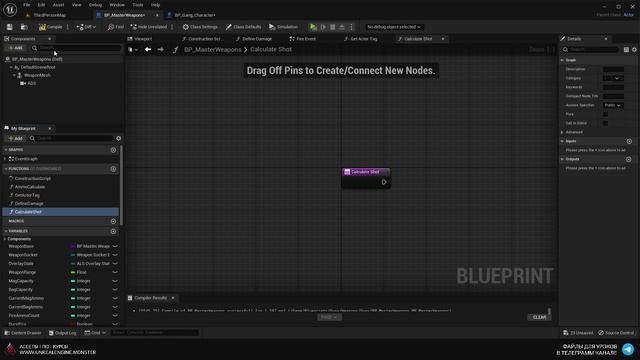
Task: Save the blueprint with the save icon
Action: 9,27
